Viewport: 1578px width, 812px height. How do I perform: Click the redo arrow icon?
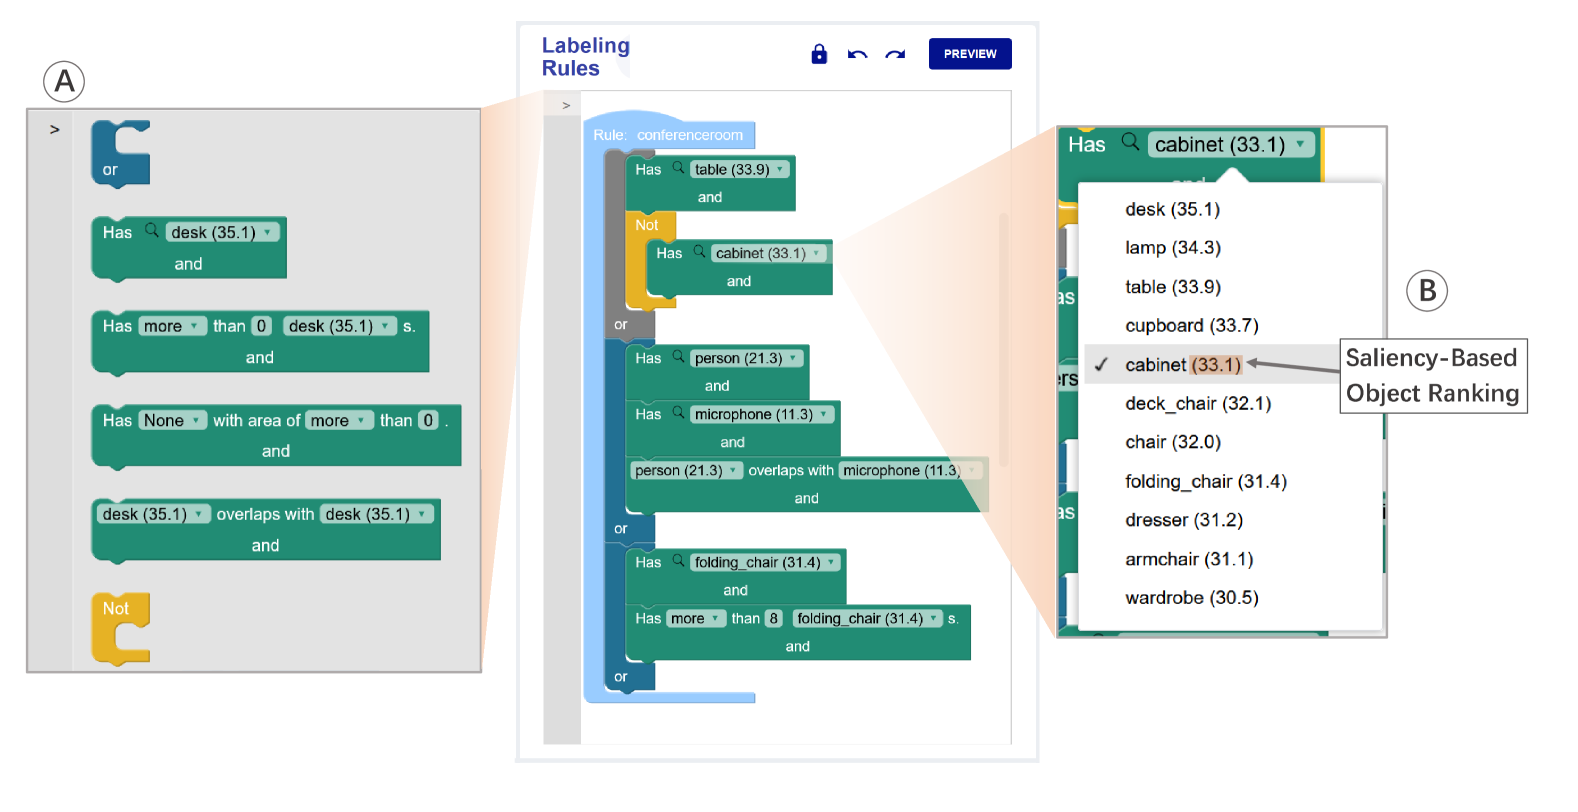point(895,55)
